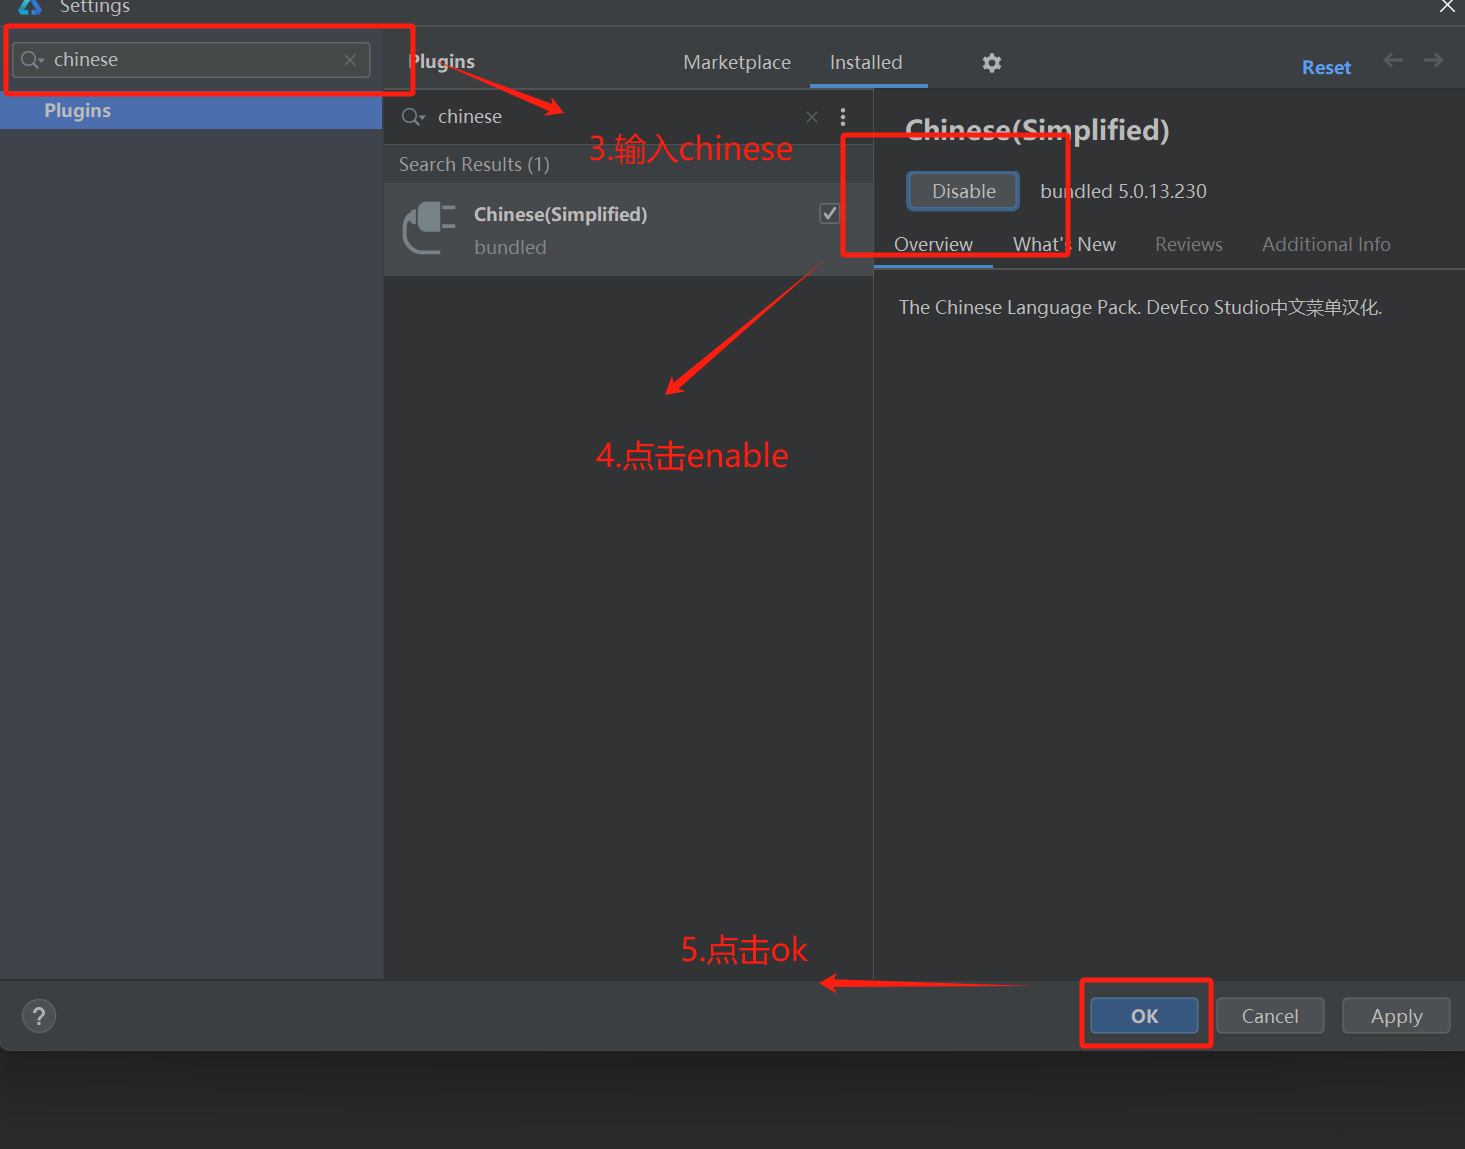Clear the Settings search field text

[350, 60]
